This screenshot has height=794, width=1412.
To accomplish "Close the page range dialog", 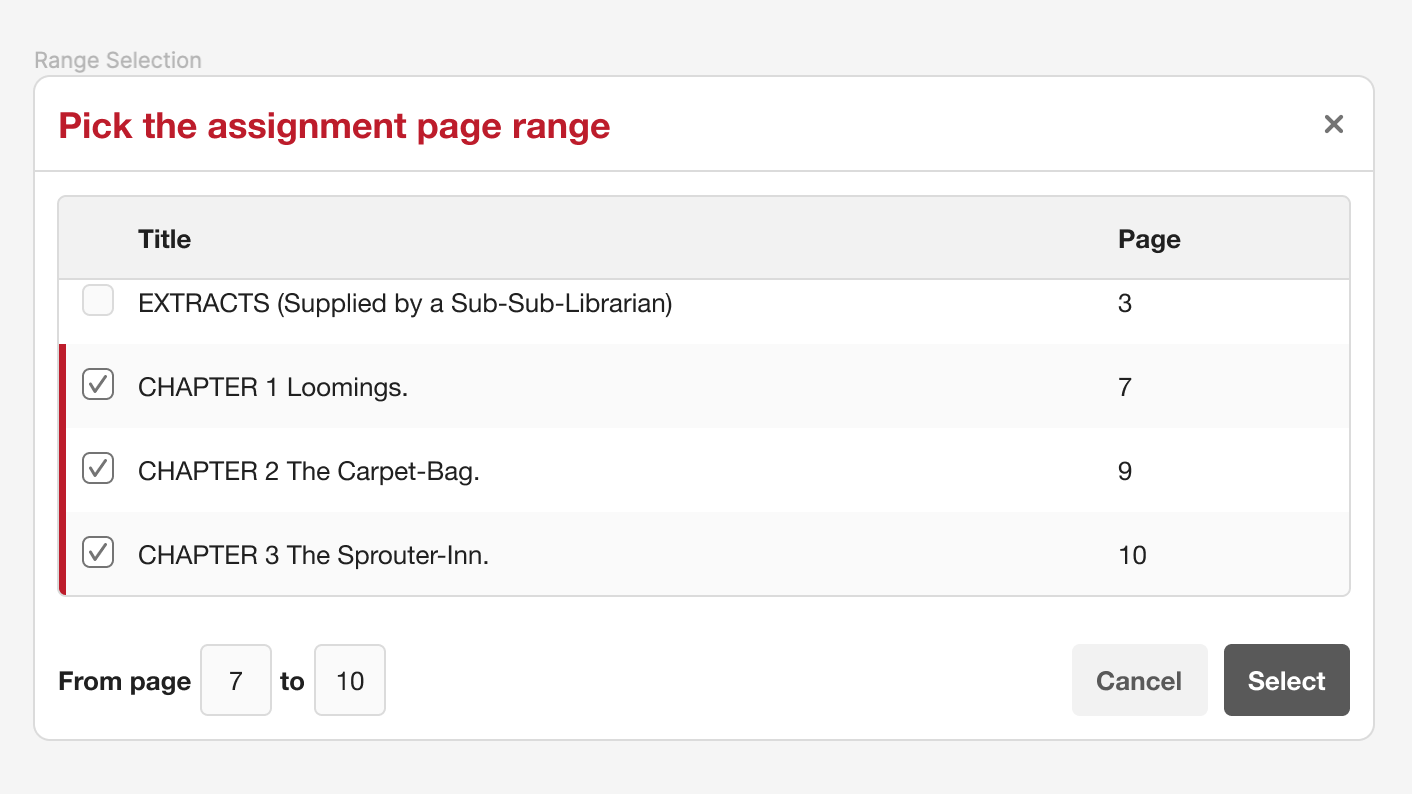I will (1334, 123).
